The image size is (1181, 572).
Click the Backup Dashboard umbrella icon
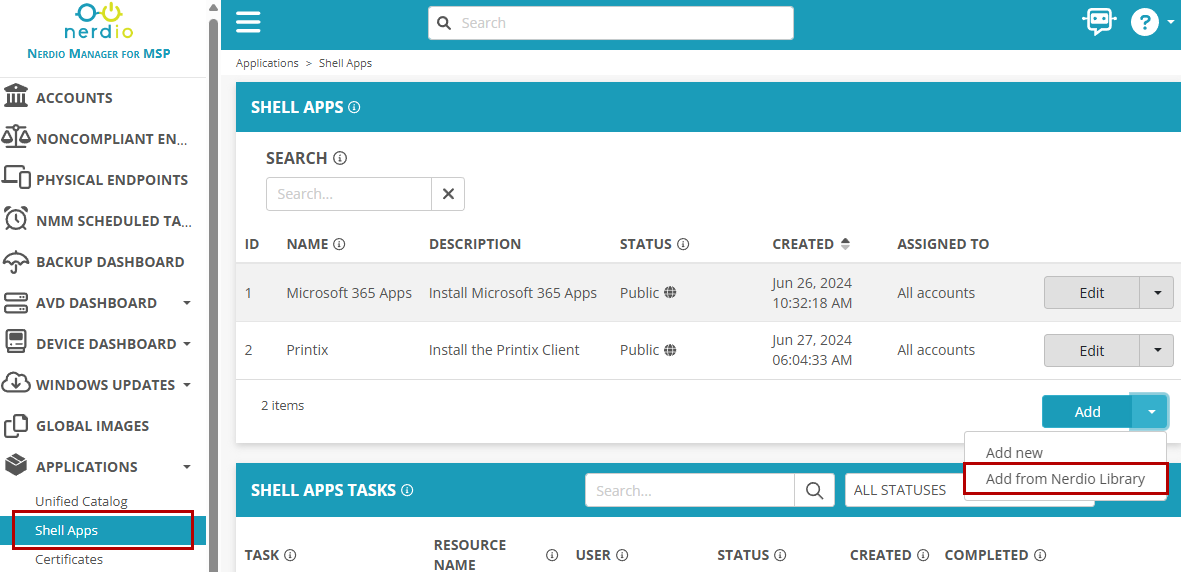[16, 262]
